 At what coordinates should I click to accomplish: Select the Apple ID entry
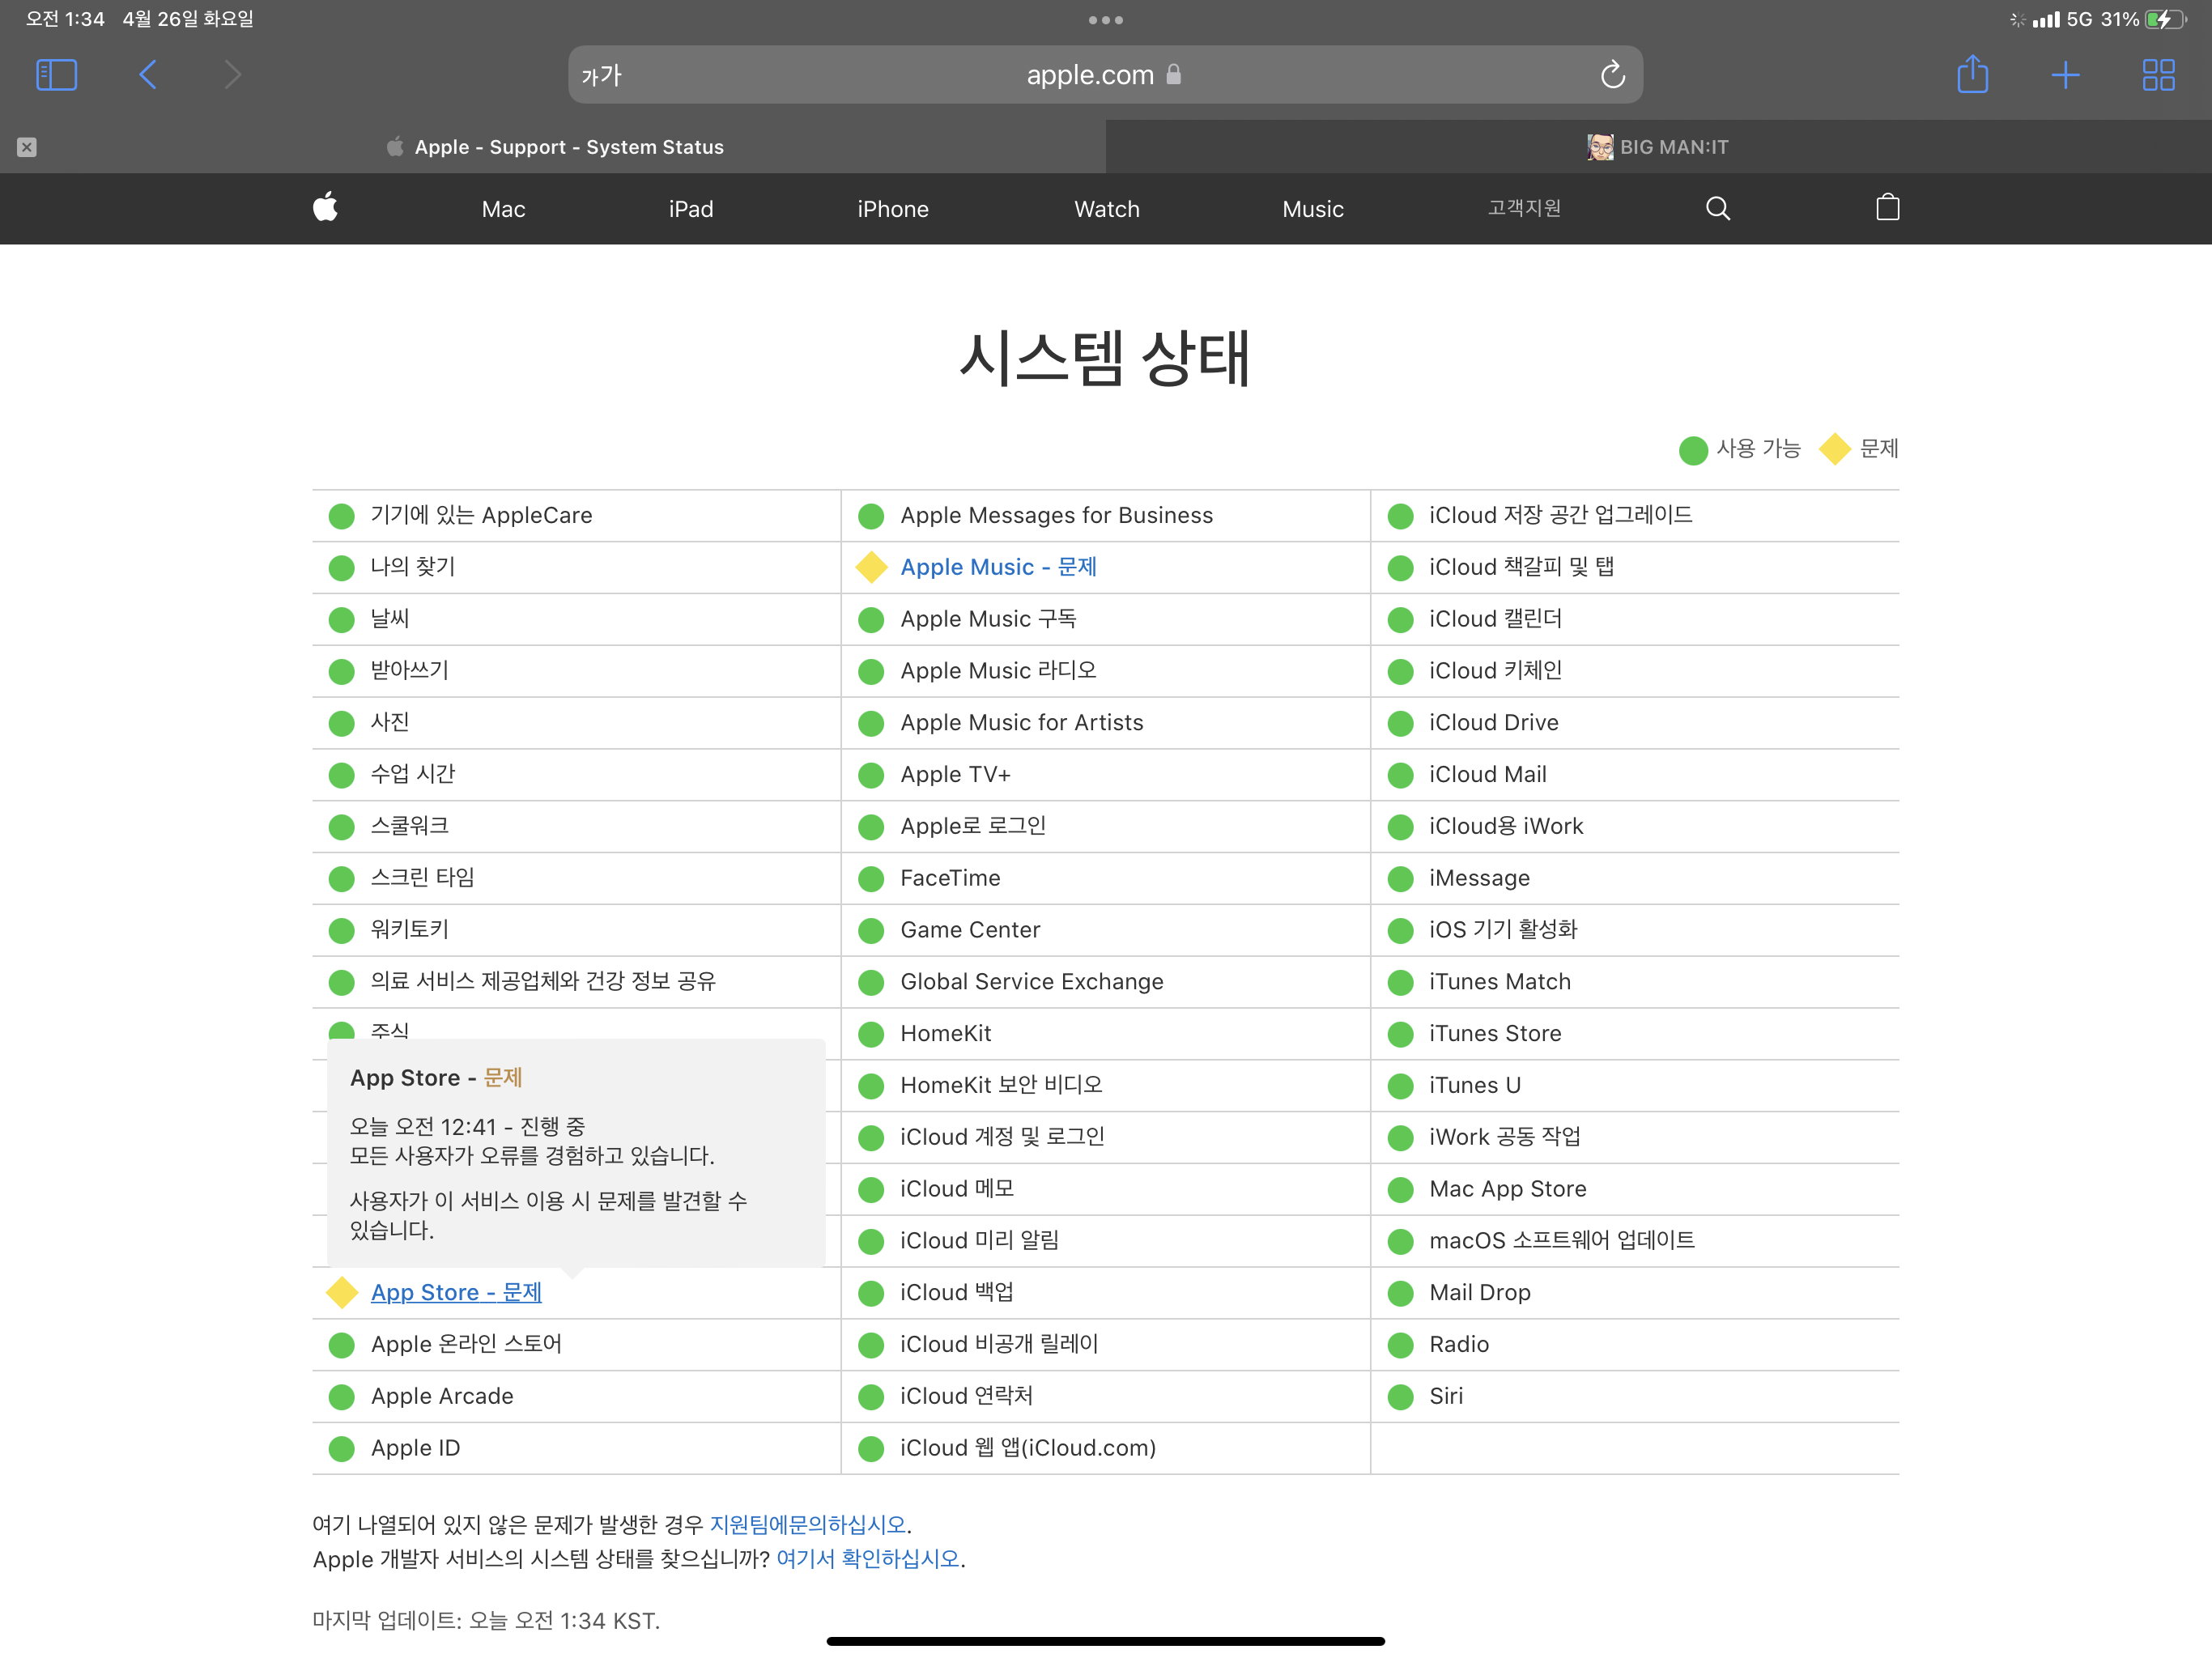[x=576, y=1448]
